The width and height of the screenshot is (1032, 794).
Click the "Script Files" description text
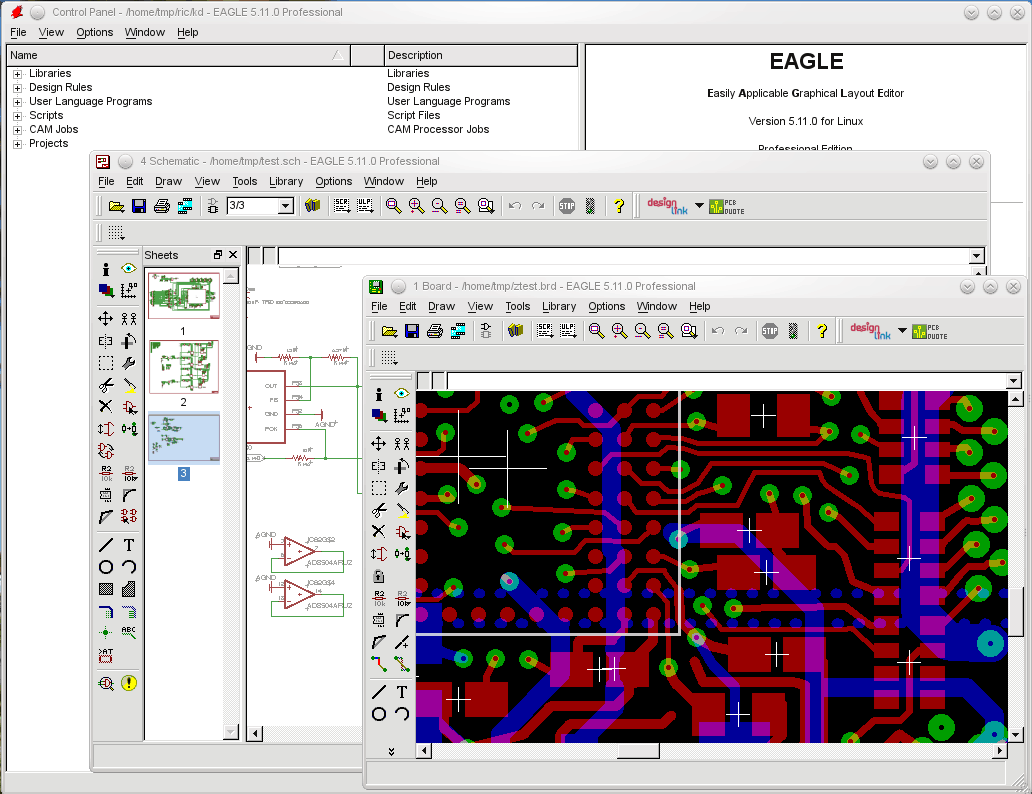(413, 115)
